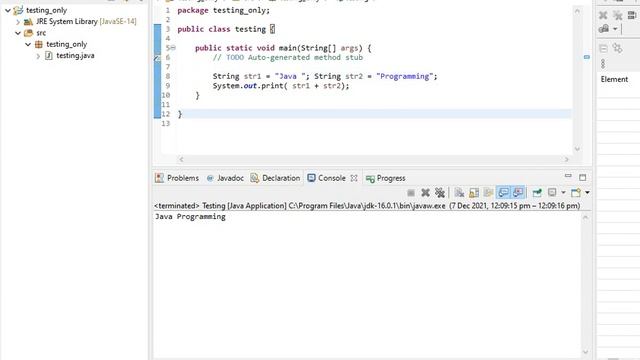Toggle Scroll Lock in the Console
640x360 pixels.
[474, 193]
